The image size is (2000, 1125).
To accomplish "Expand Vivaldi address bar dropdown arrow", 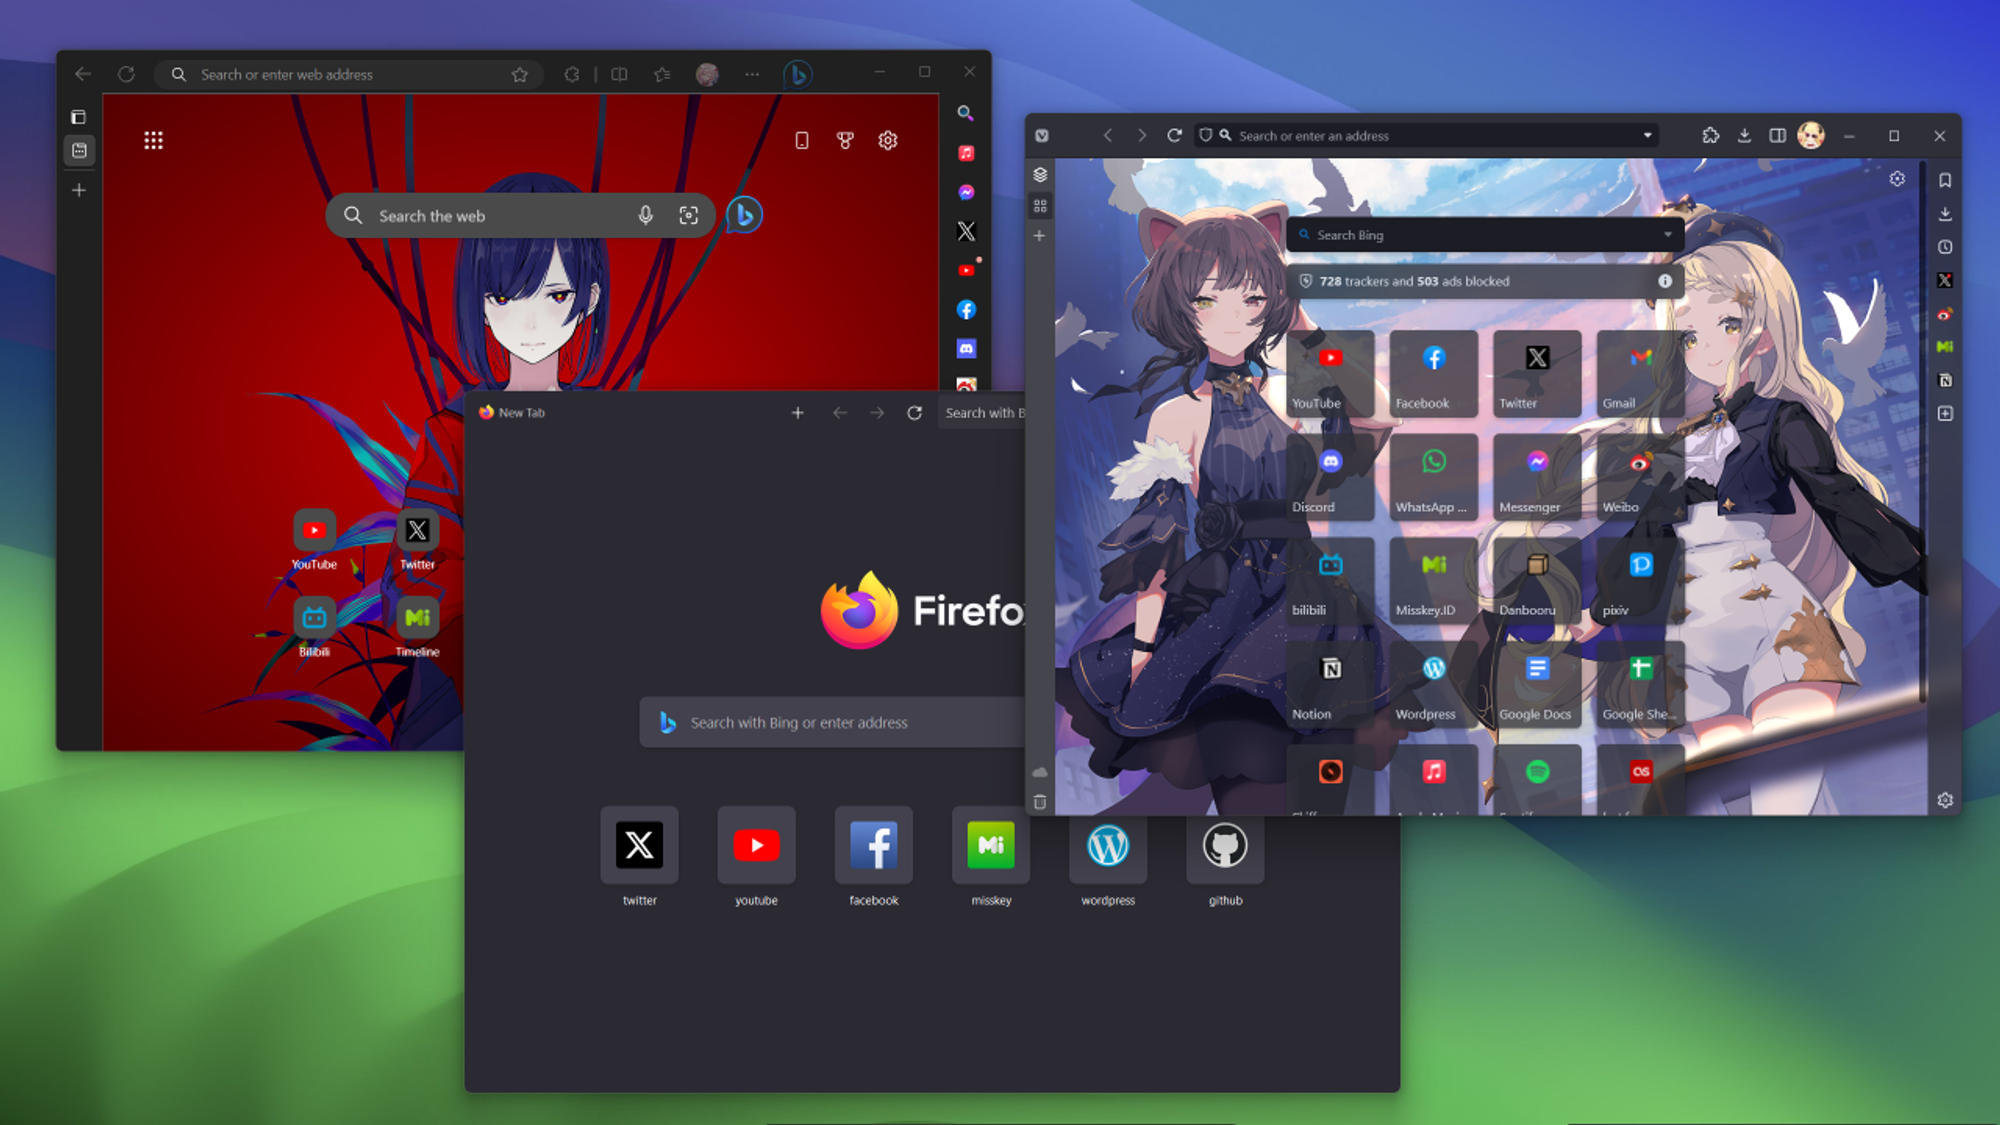I will tap(1648, 135).
